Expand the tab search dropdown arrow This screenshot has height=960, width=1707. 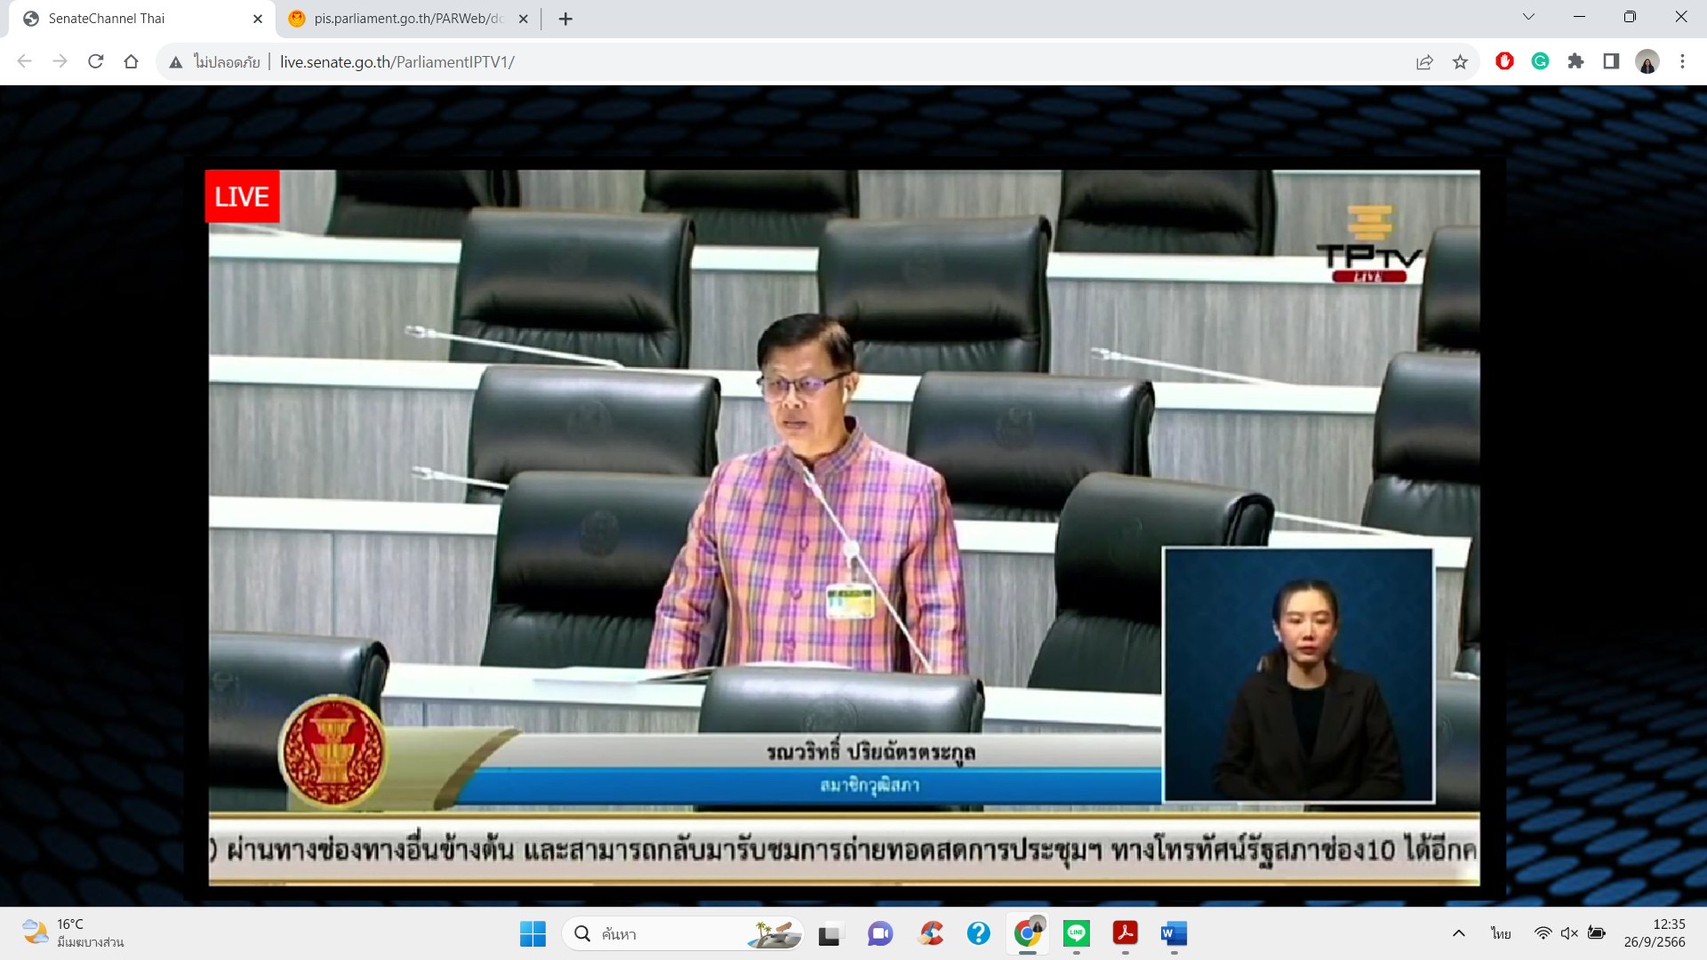pyautogui.click(x=1528, y=17)
